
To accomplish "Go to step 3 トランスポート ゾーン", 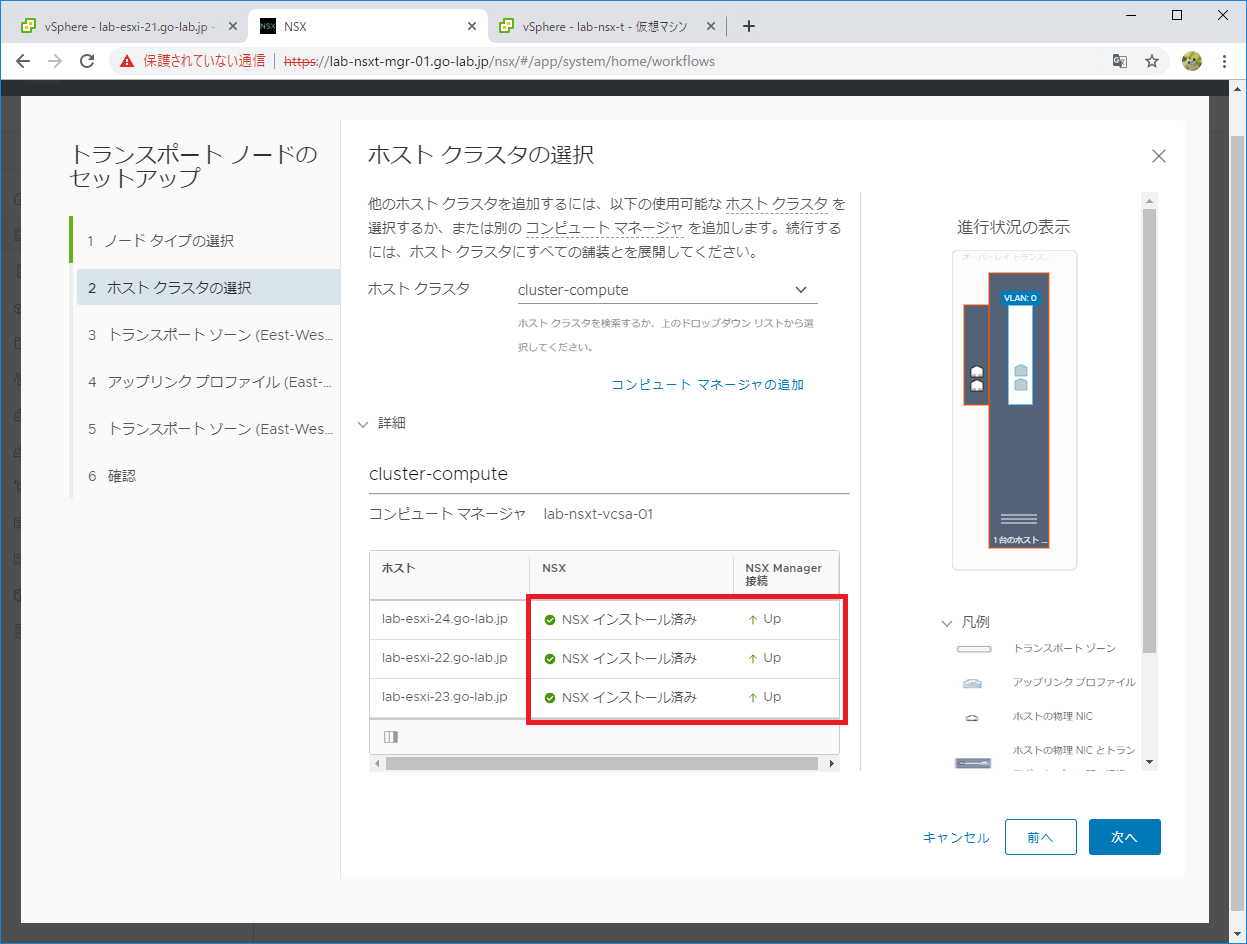I will [208, 335].
